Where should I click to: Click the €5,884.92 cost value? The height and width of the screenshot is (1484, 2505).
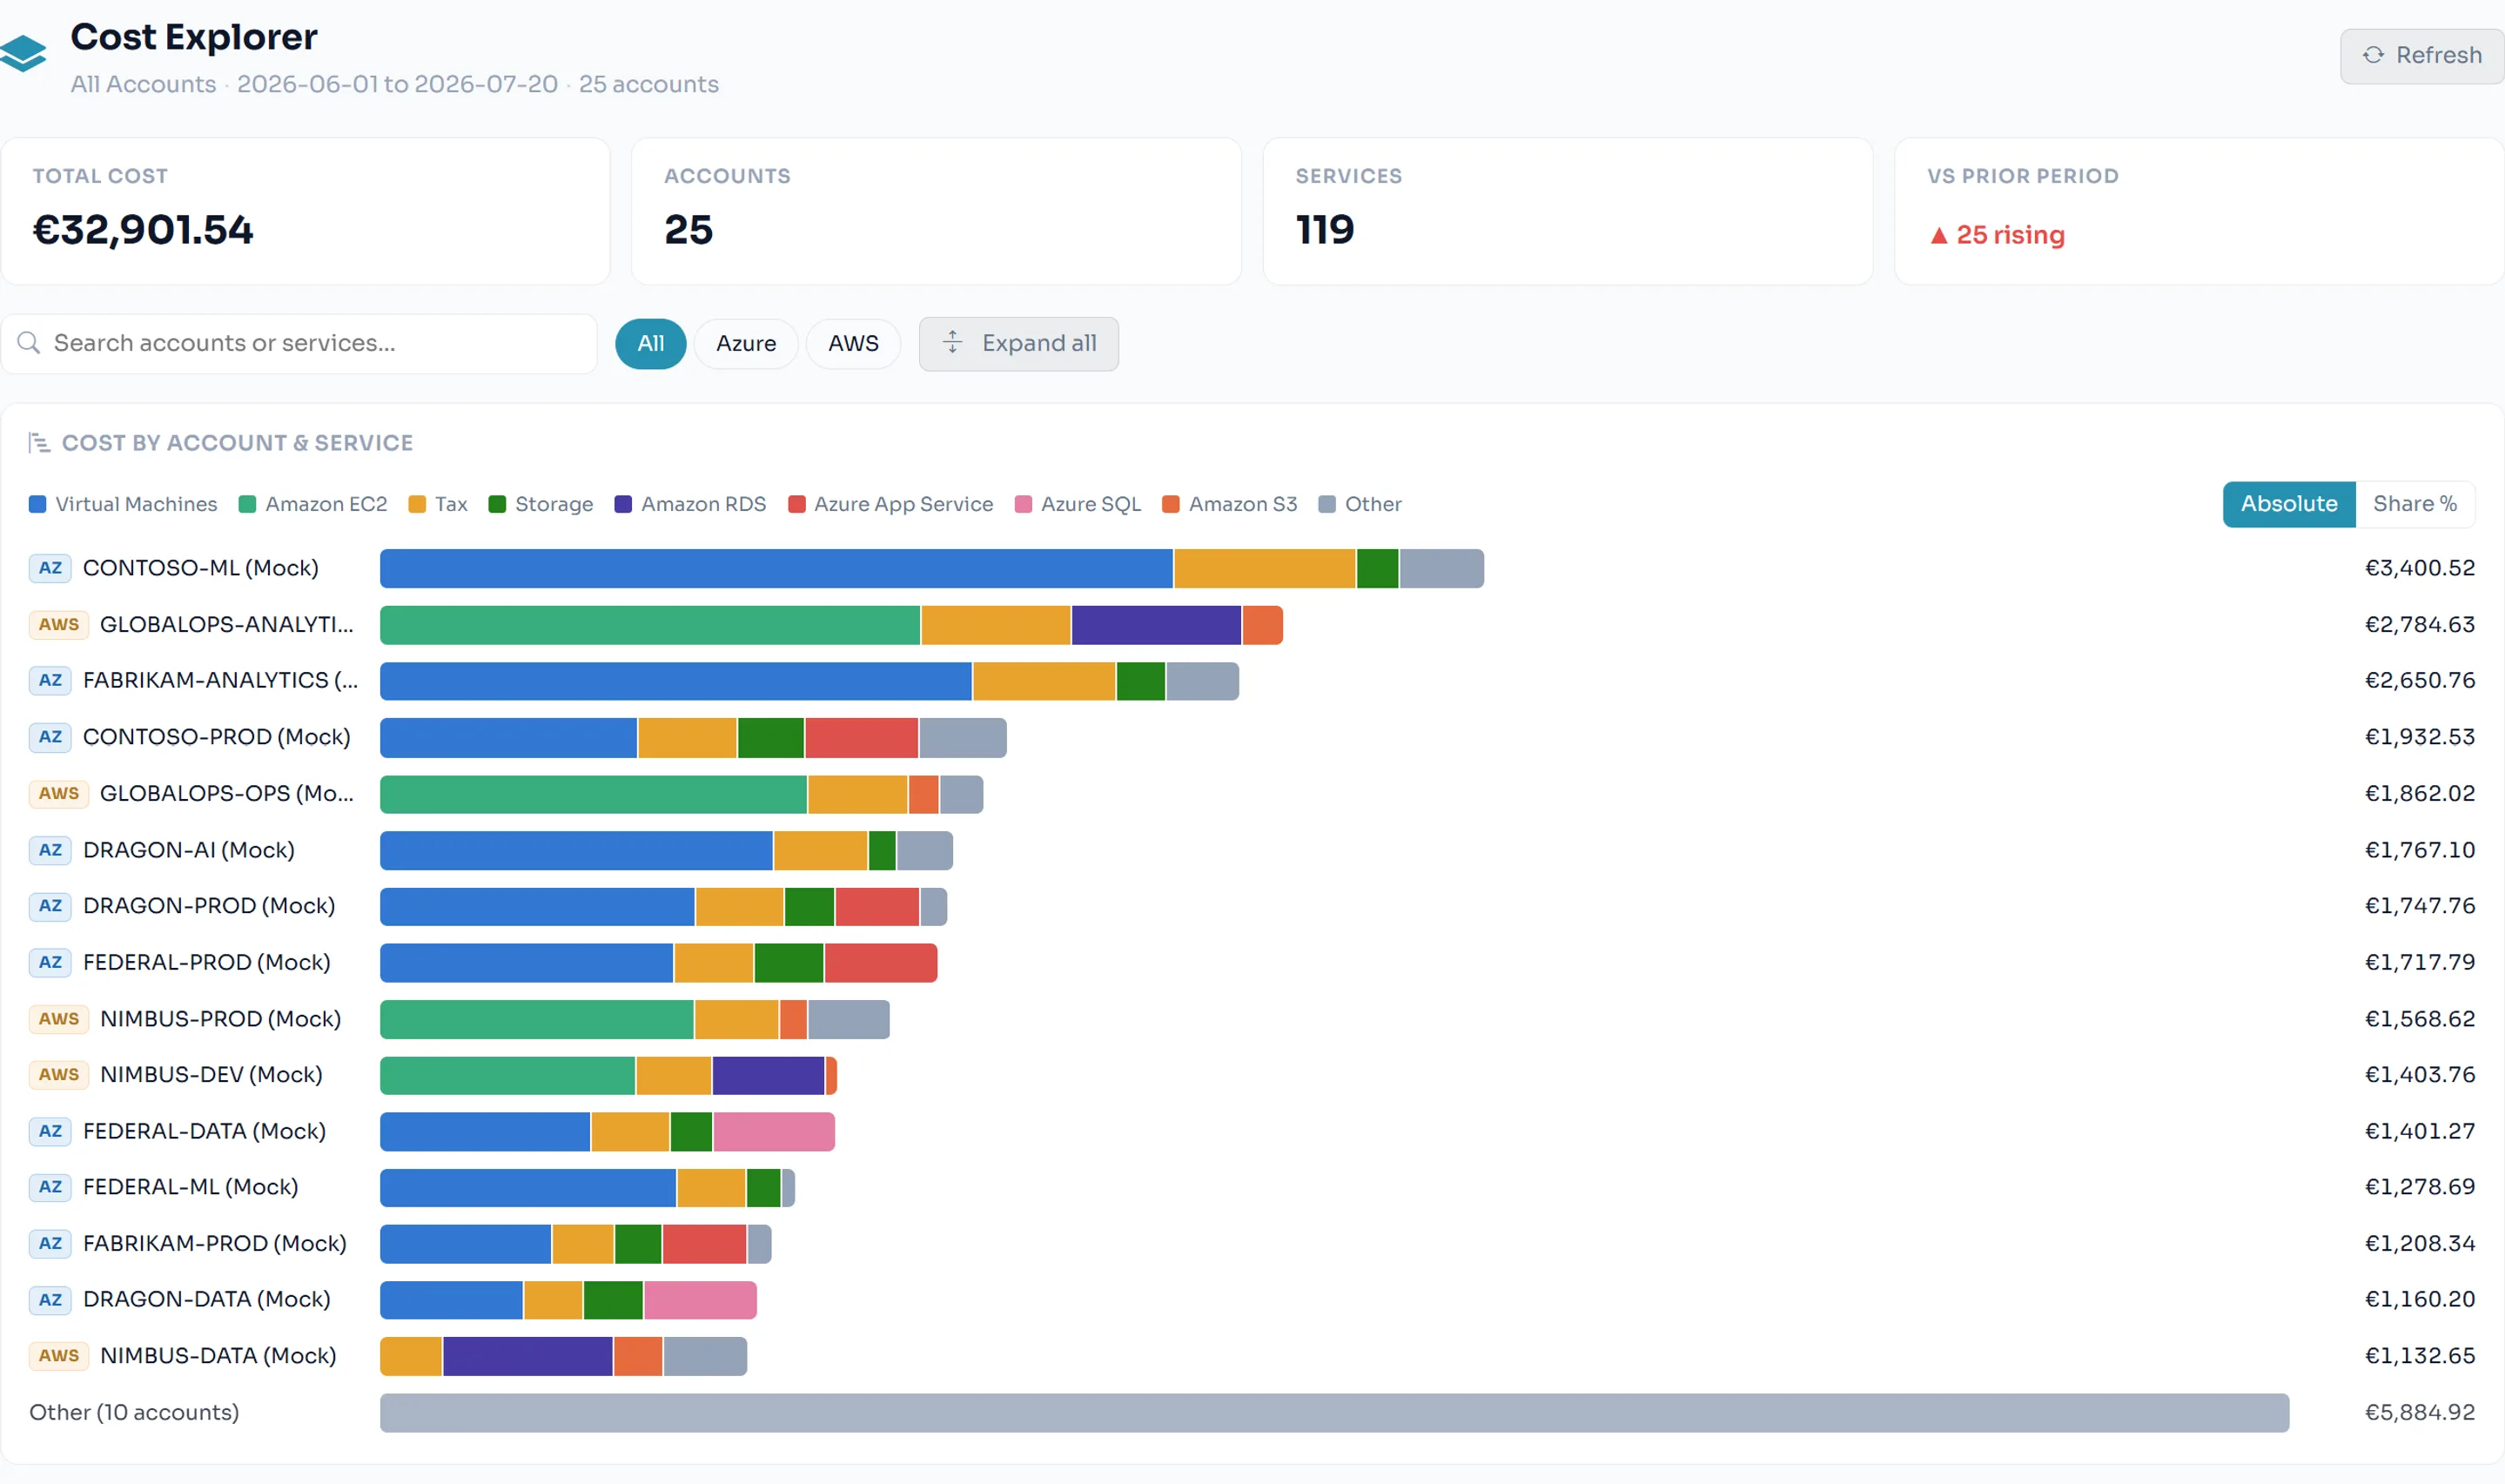(x=2420, y=1412)
